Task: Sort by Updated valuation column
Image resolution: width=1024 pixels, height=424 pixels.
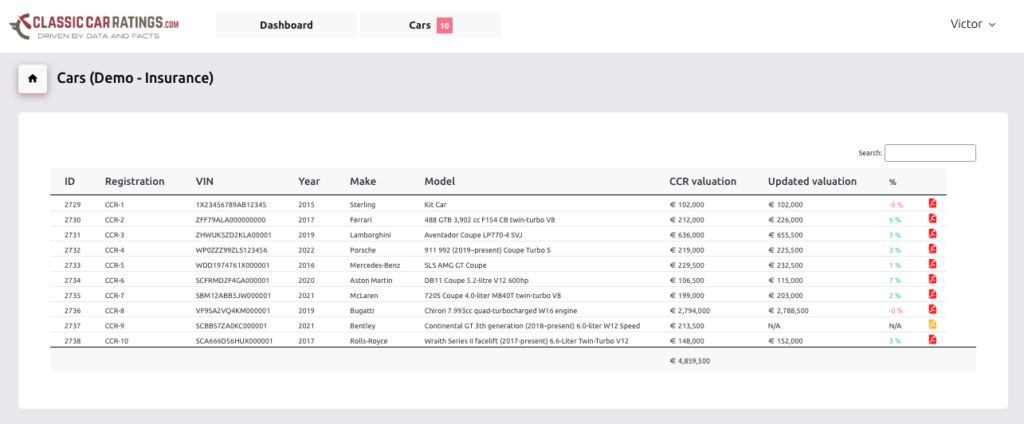Action: click(812, 182)
